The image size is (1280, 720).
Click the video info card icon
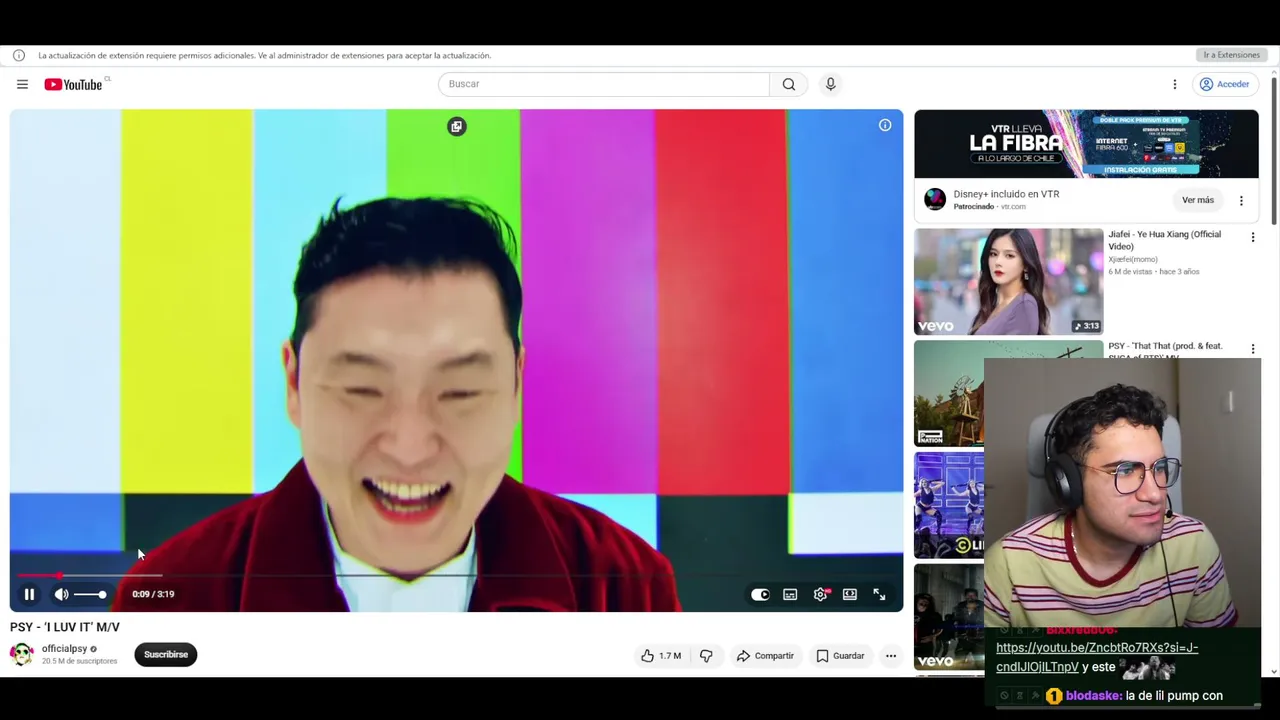coord(885,125)
